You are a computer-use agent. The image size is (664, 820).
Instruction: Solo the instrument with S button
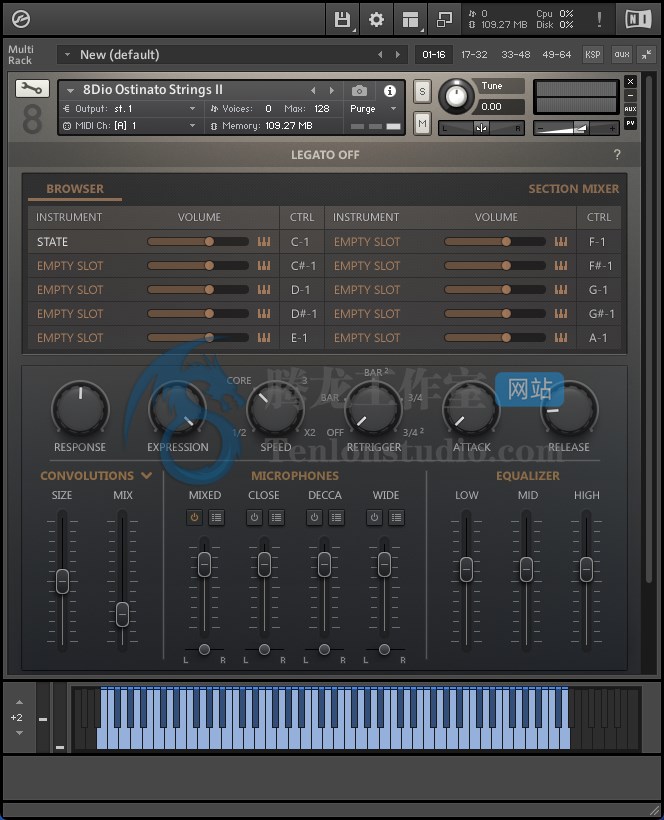click(422, 92)
